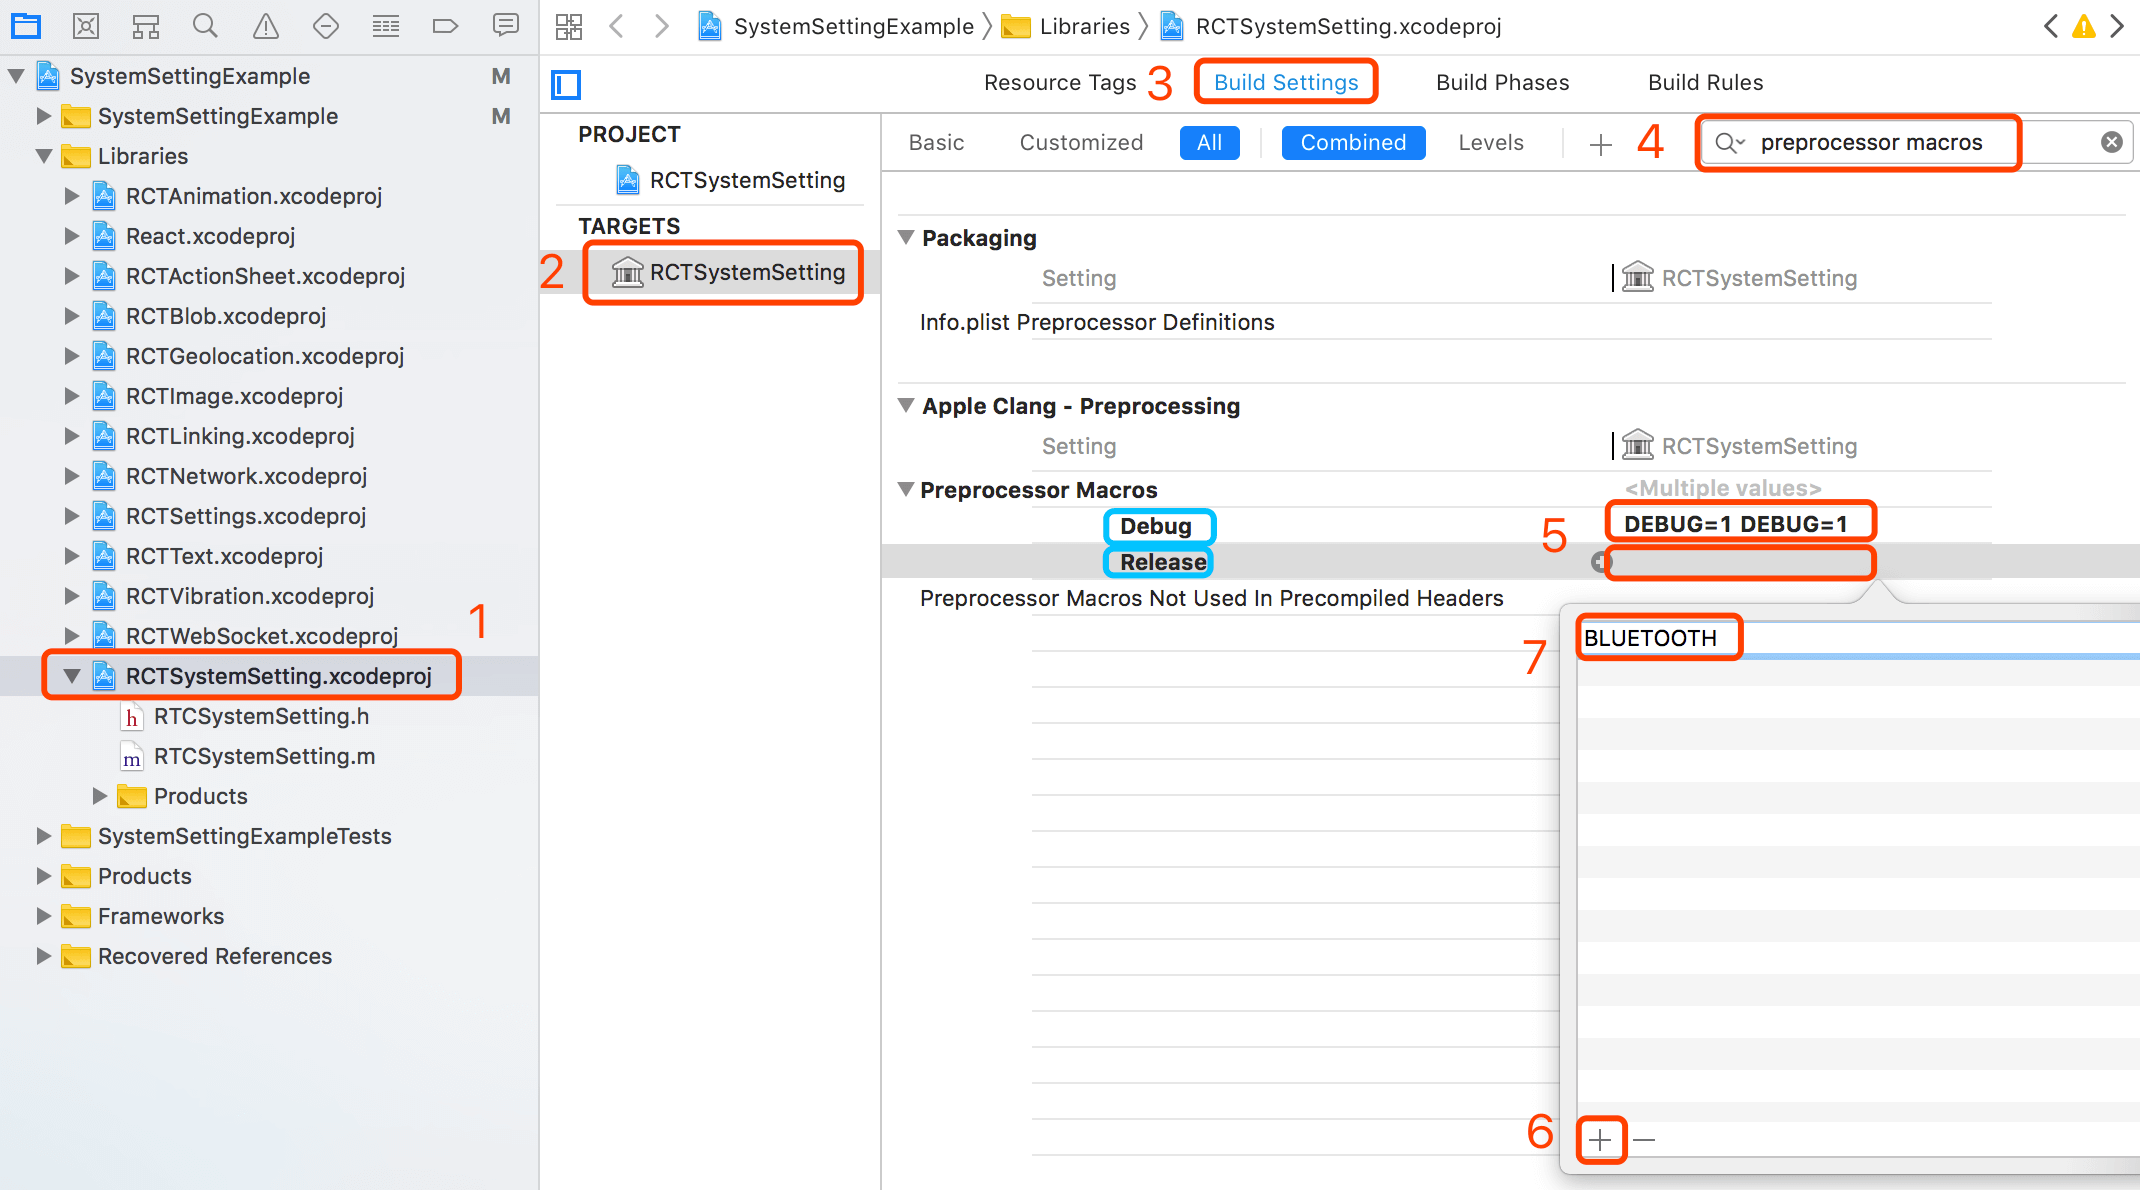
Task: Expand React.xcodeproj
Action: (x=71, y=236)
